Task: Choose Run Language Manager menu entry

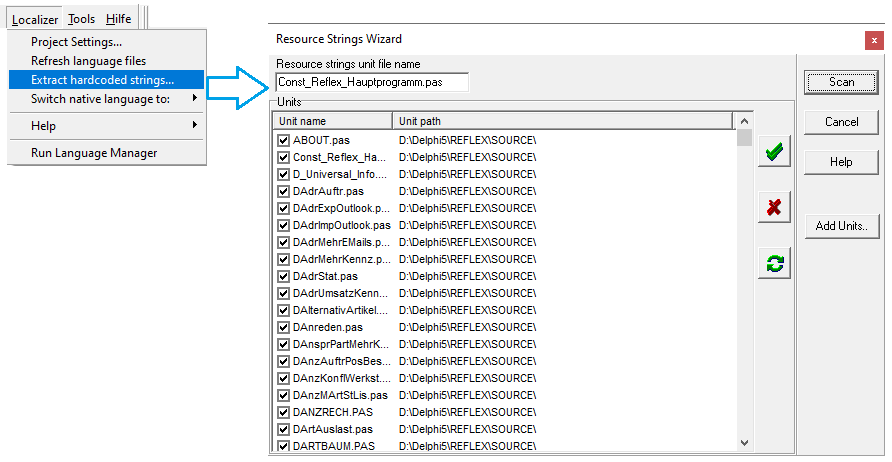Action: [106, 153]
